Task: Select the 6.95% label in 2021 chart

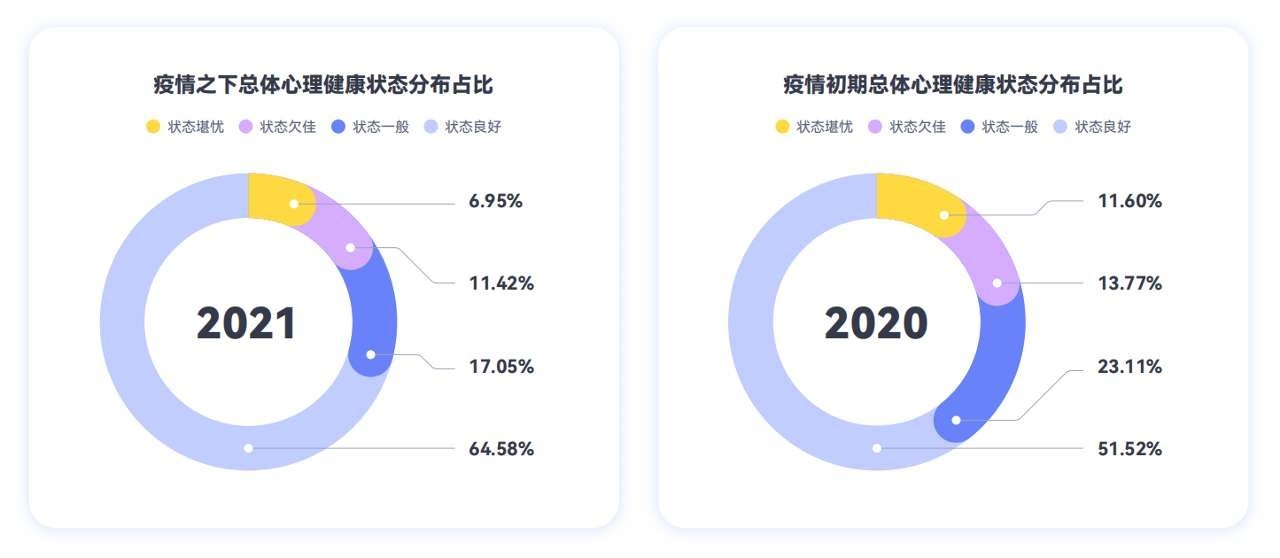Action: point(496,201)
